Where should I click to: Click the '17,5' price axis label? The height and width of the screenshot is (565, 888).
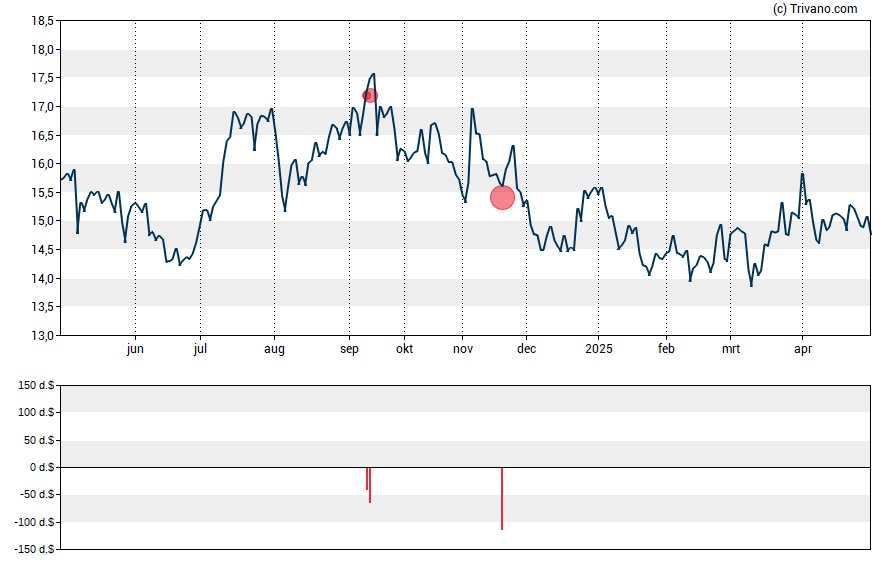pyautogui.click(x=42, y=78)
